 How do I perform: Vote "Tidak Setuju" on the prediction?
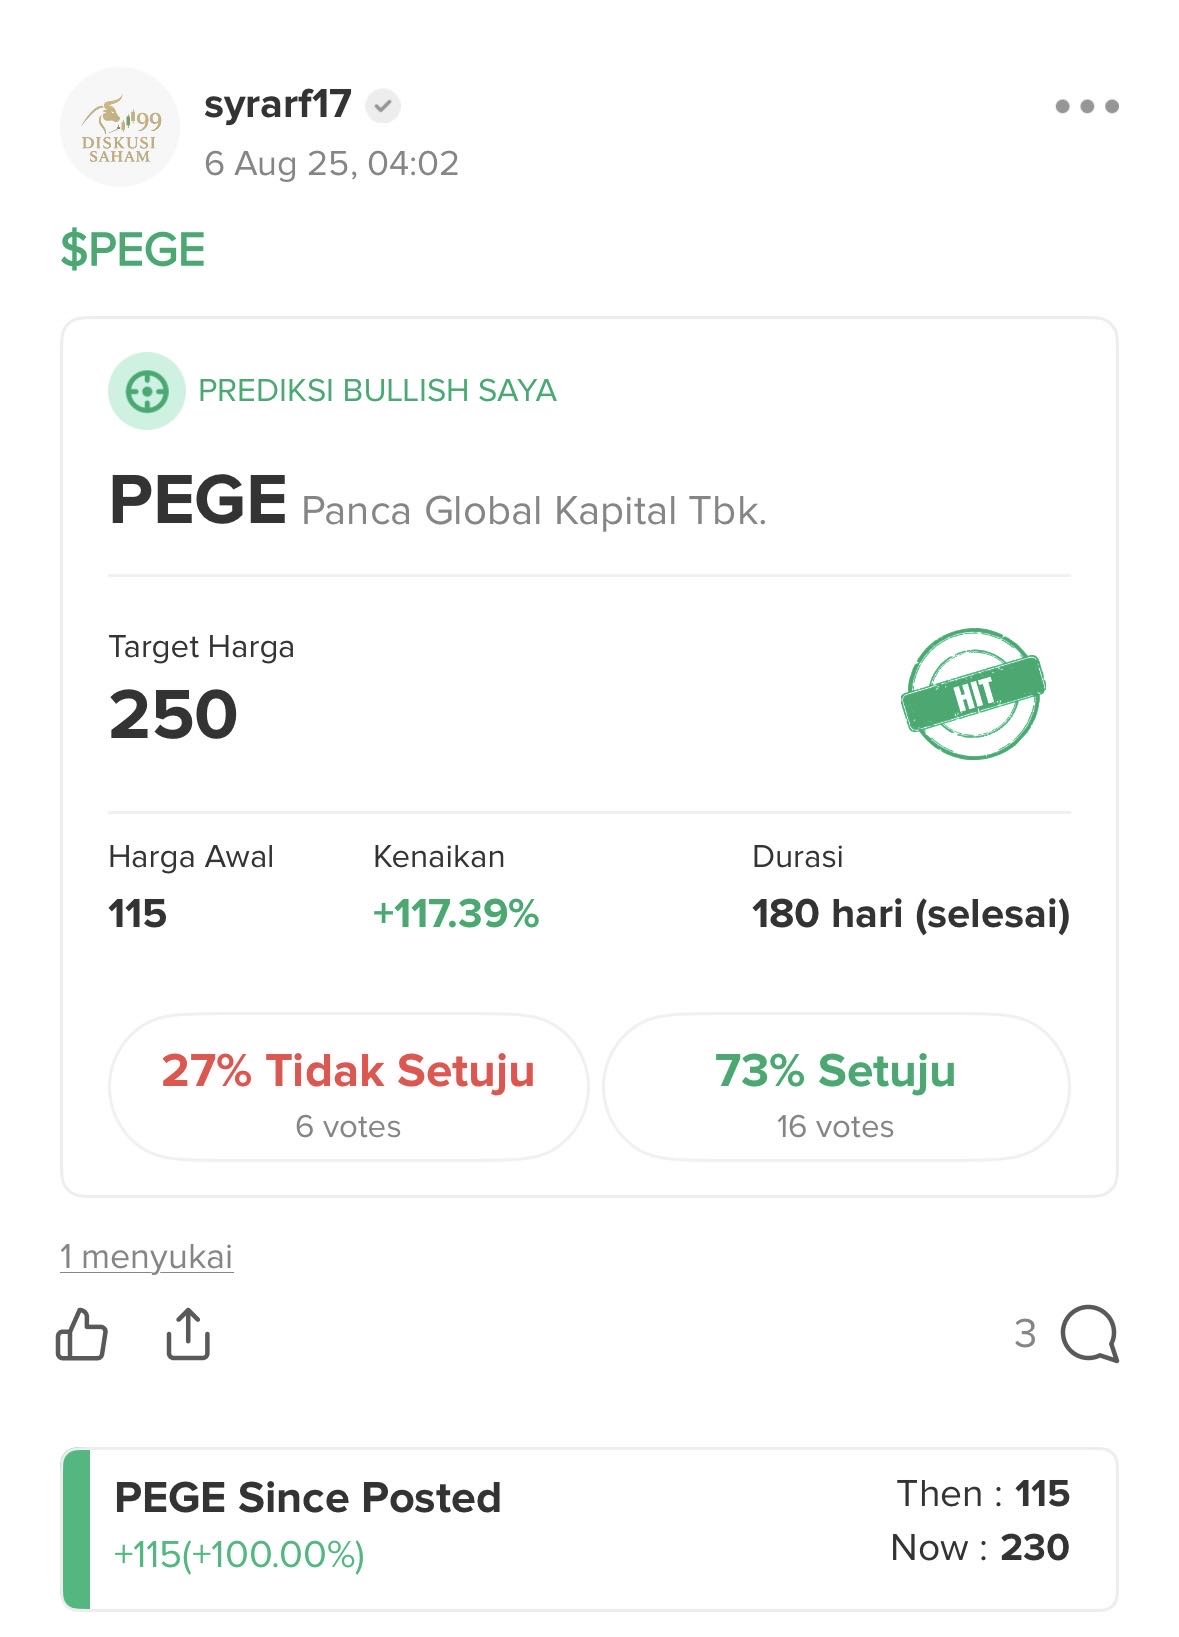[348, 1088]
